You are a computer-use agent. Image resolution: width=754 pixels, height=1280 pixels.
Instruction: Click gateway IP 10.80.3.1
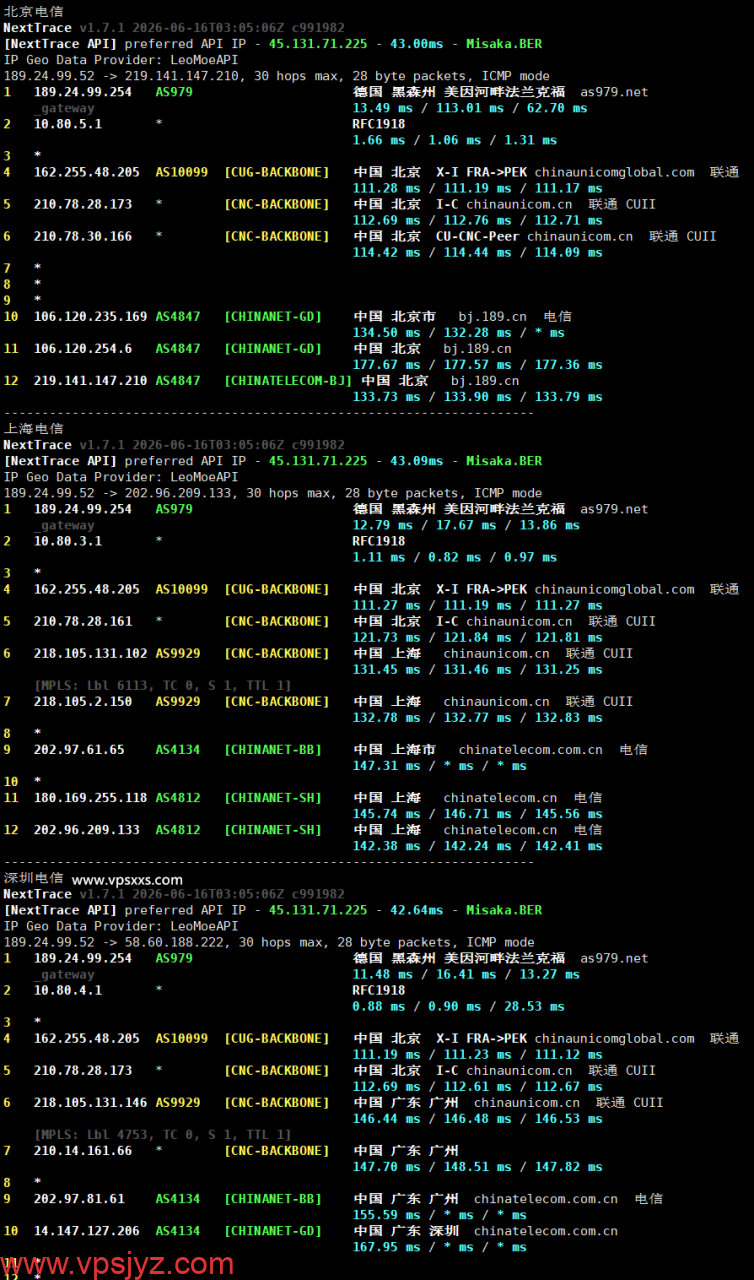click(68, 541)
